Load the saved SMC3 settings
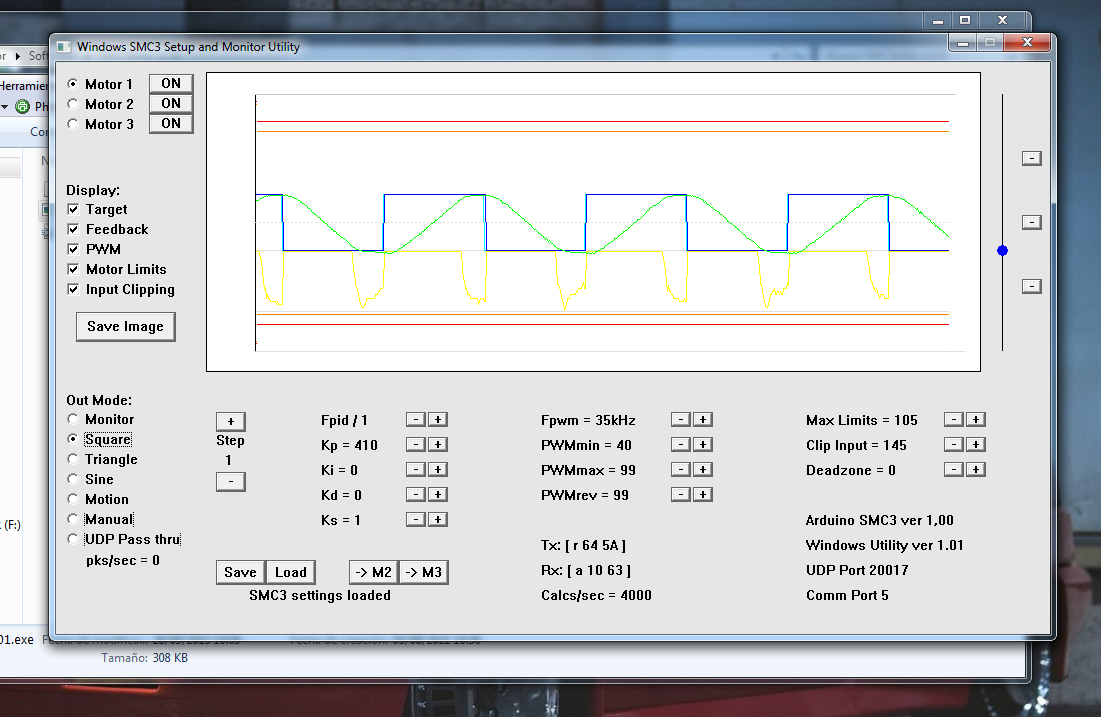Screen dimensions: 1101x717 [x=290, y=572]
